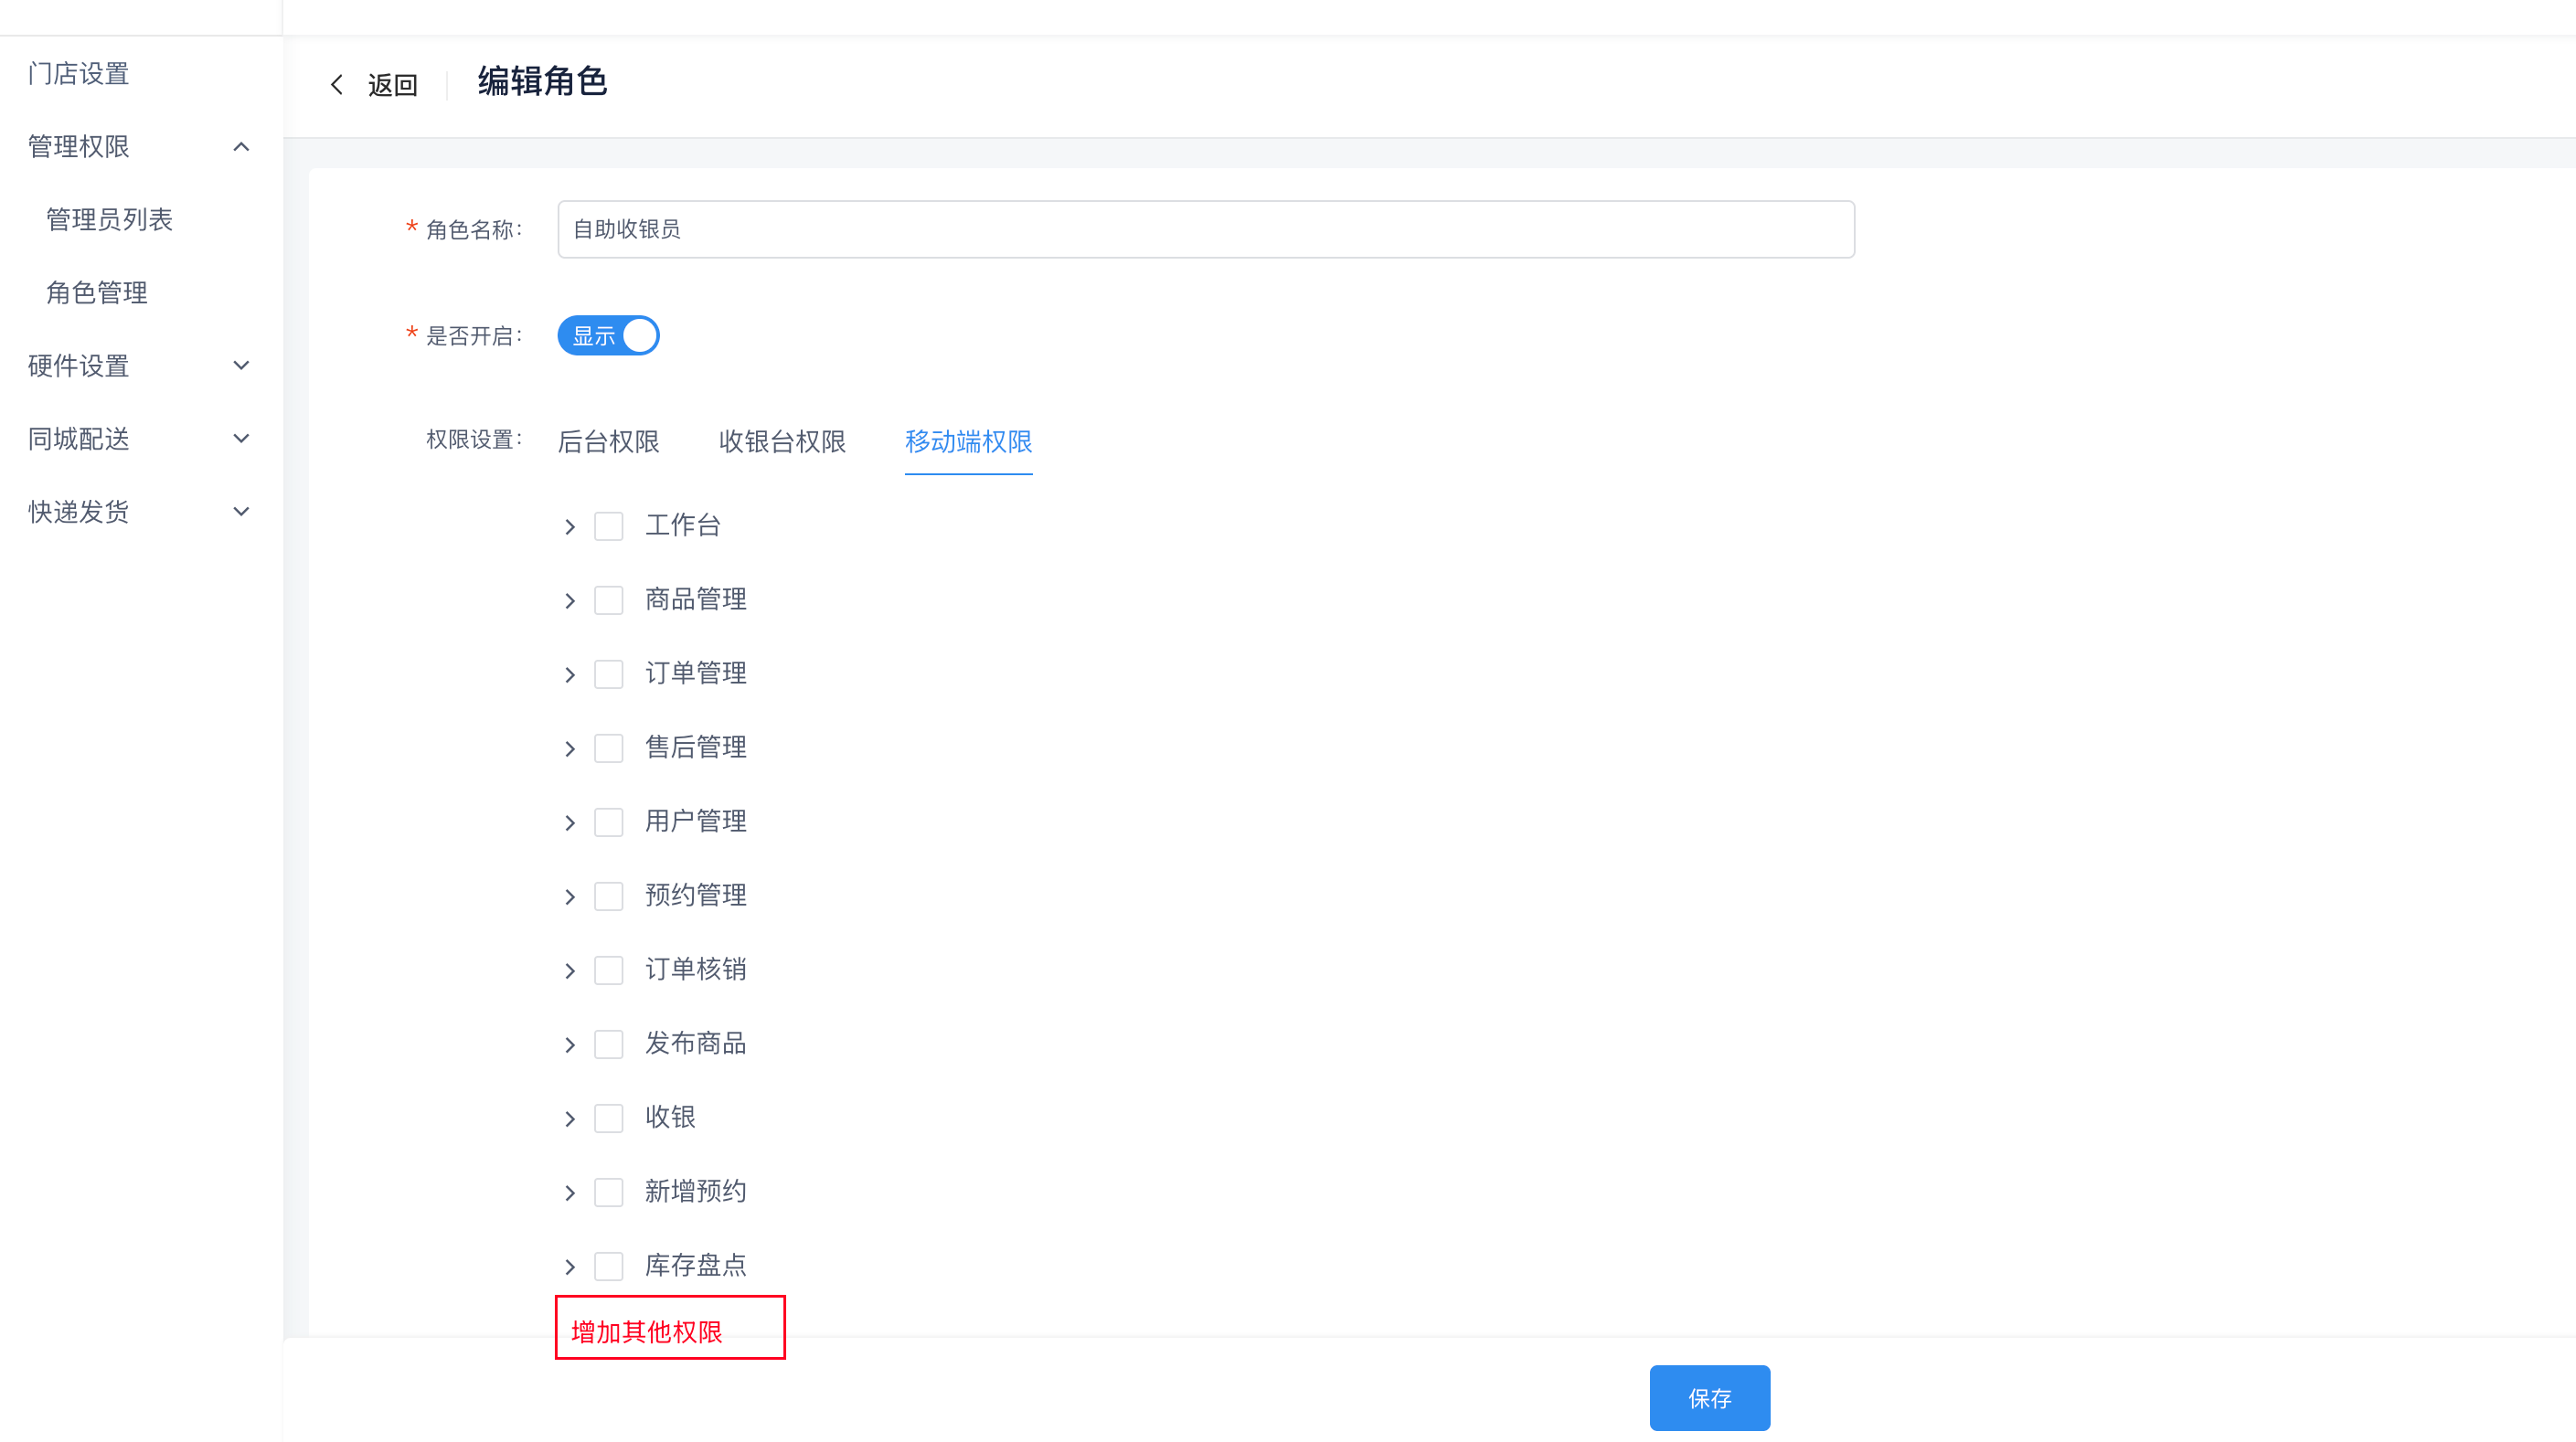Open 管理员列表 in the sidebar
This screenshot has height=1442, width=2576.
pos(110,219)
